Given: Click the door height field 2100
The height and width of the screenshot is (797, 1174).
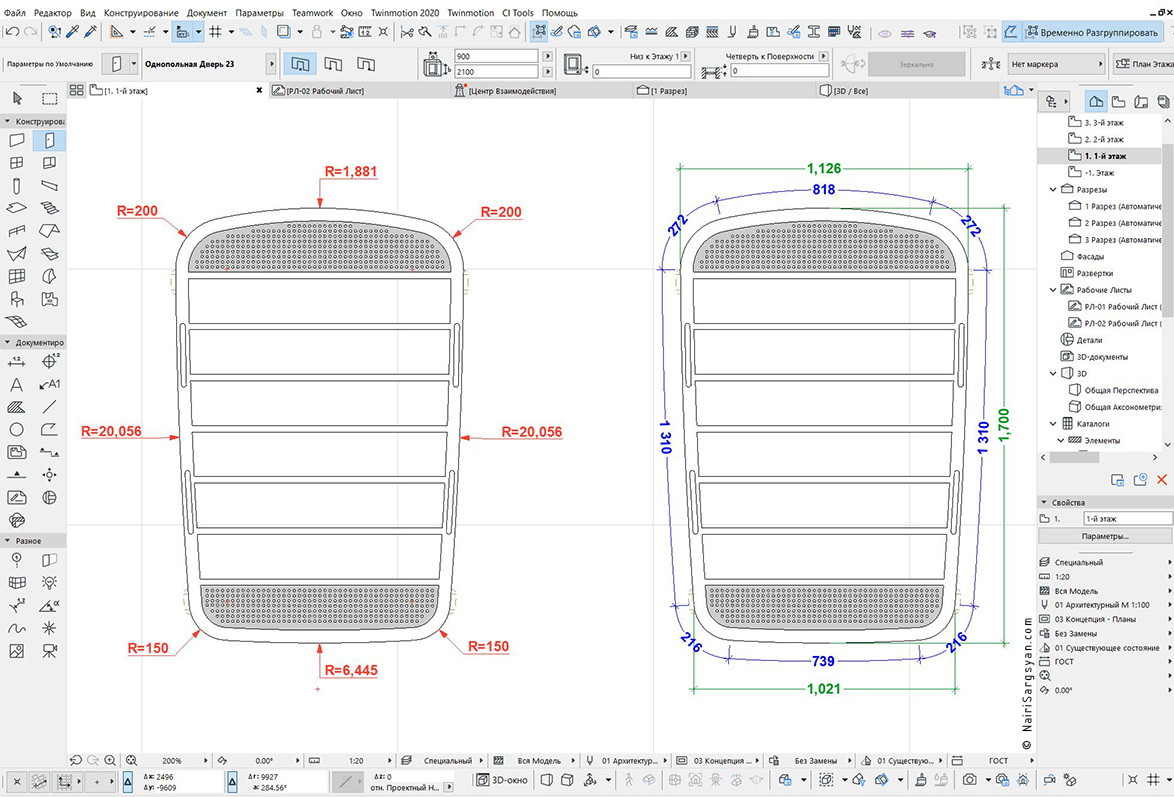Looking at the screenshot, I should click(x=496, y=72).
